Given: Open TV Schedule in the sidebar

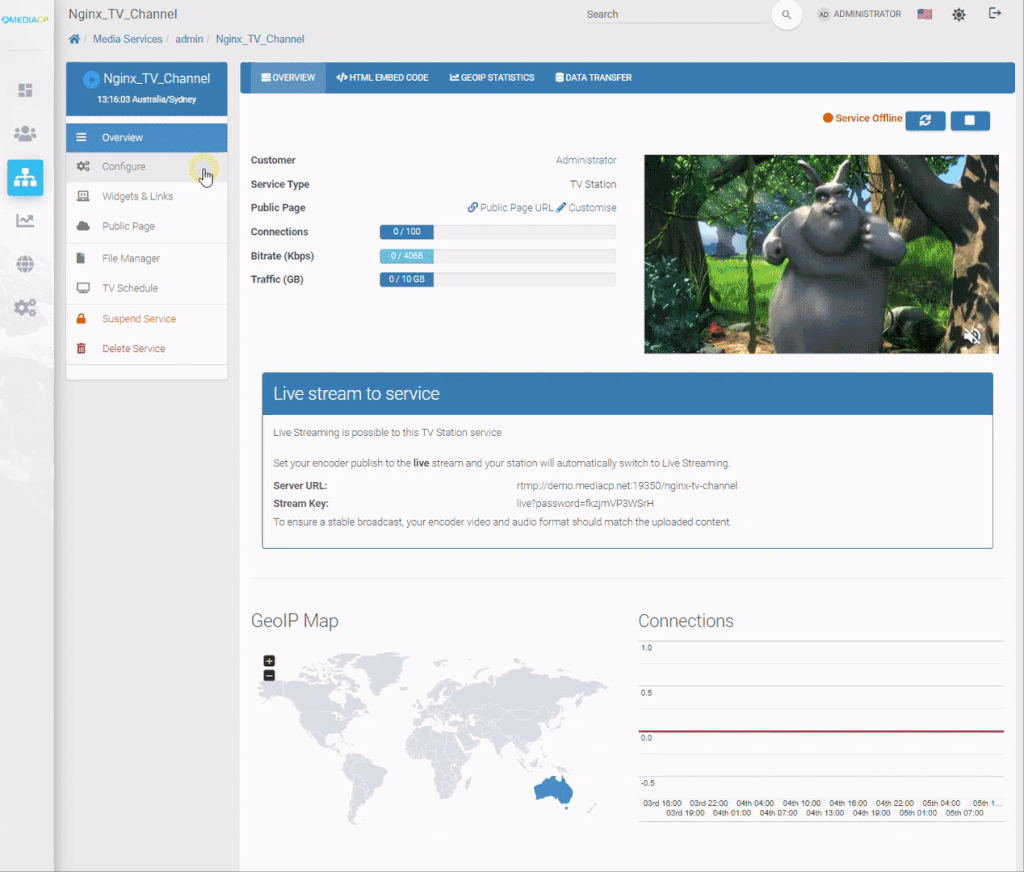Looking at the screenshot, I should [x=147, y=288].
